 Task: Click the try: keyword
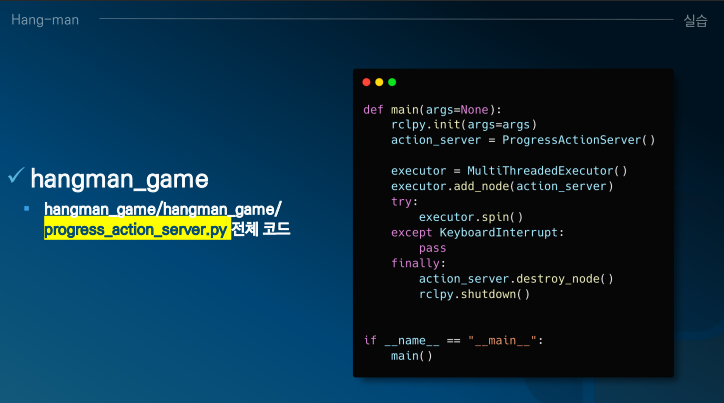point(404,202)
